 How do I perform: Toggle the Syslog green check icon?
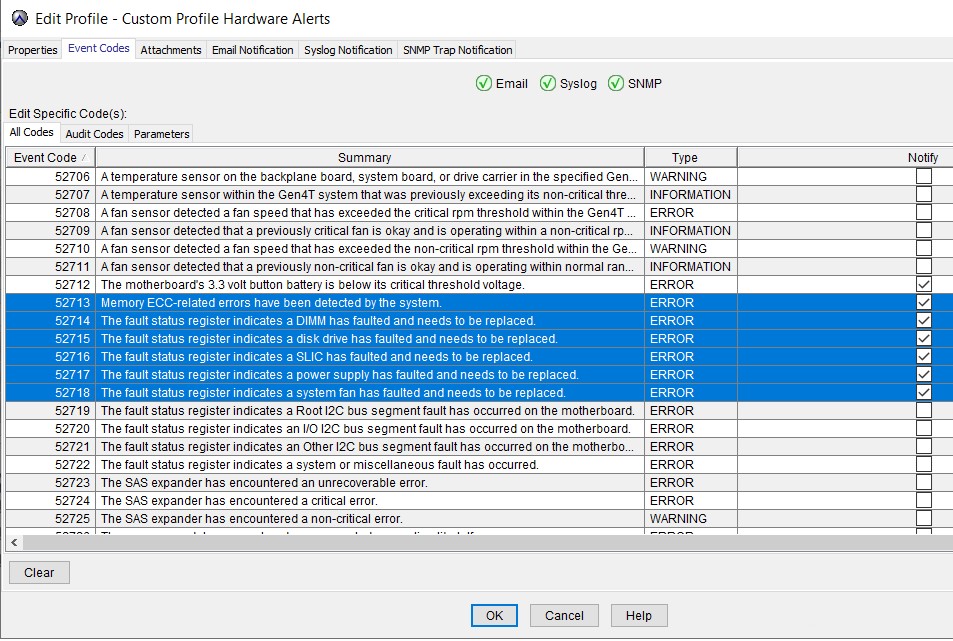(x=548, y=83)
